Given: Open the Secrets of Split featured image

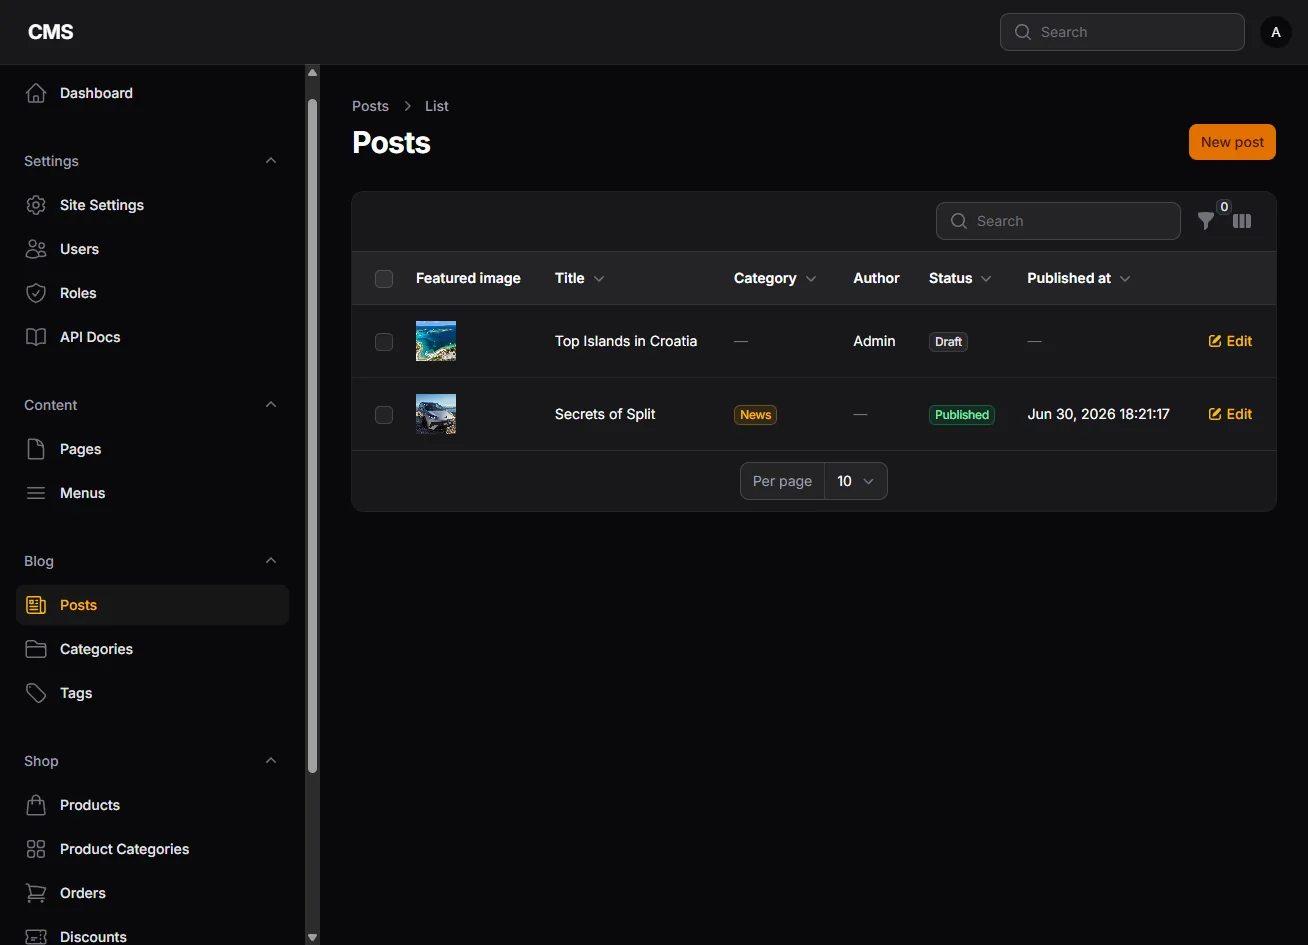Looking at the screenshot, I should (x=436, y=414).
